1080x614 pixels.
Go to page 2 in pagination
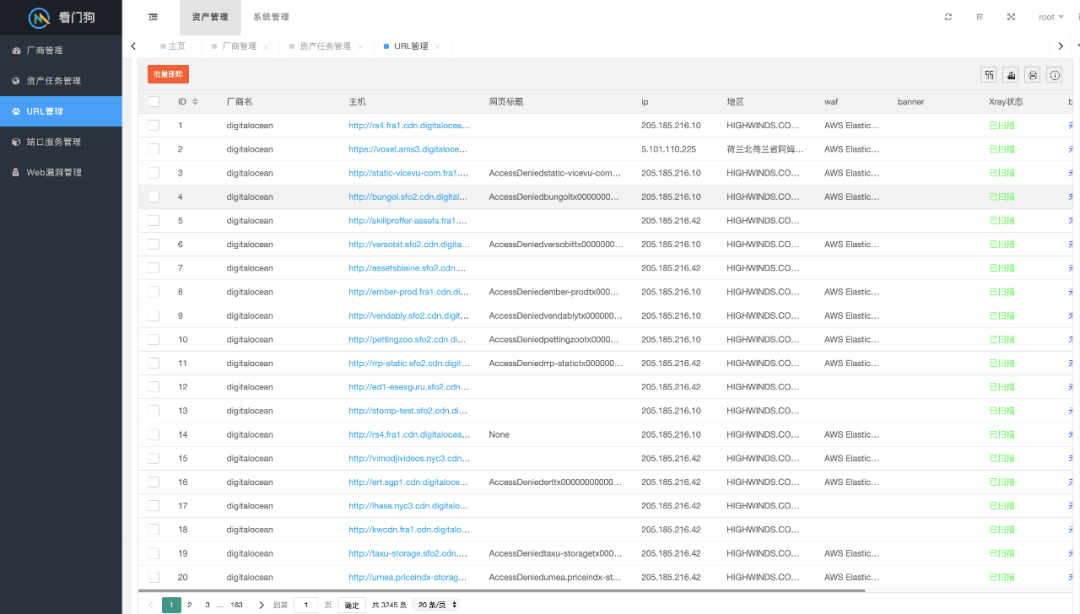tap(189, 605)
